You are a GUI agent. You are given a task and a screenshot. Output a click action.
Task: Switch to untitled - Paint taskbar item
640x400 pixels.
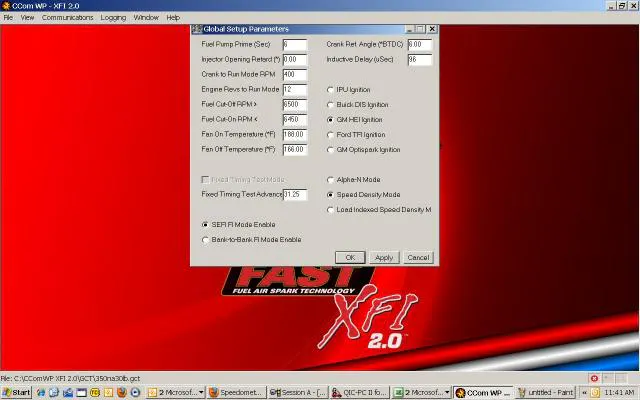click(546, 393)
